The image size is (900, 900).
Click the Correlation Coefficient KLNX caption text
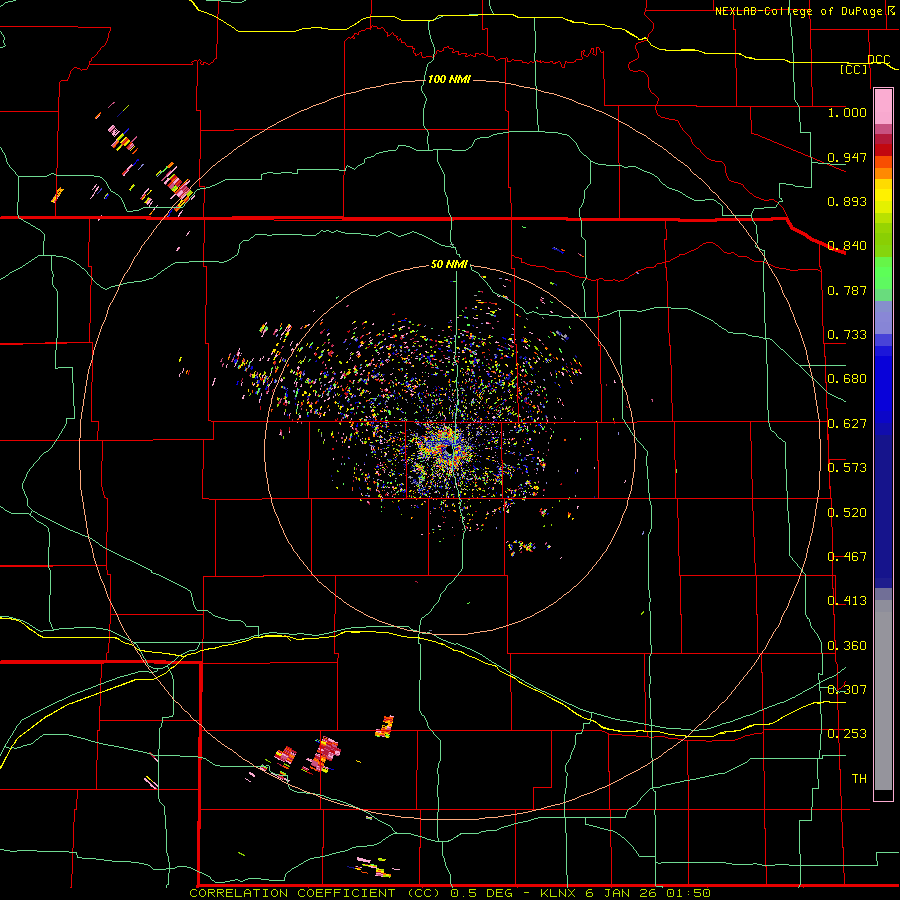click(x=449, y=893)
